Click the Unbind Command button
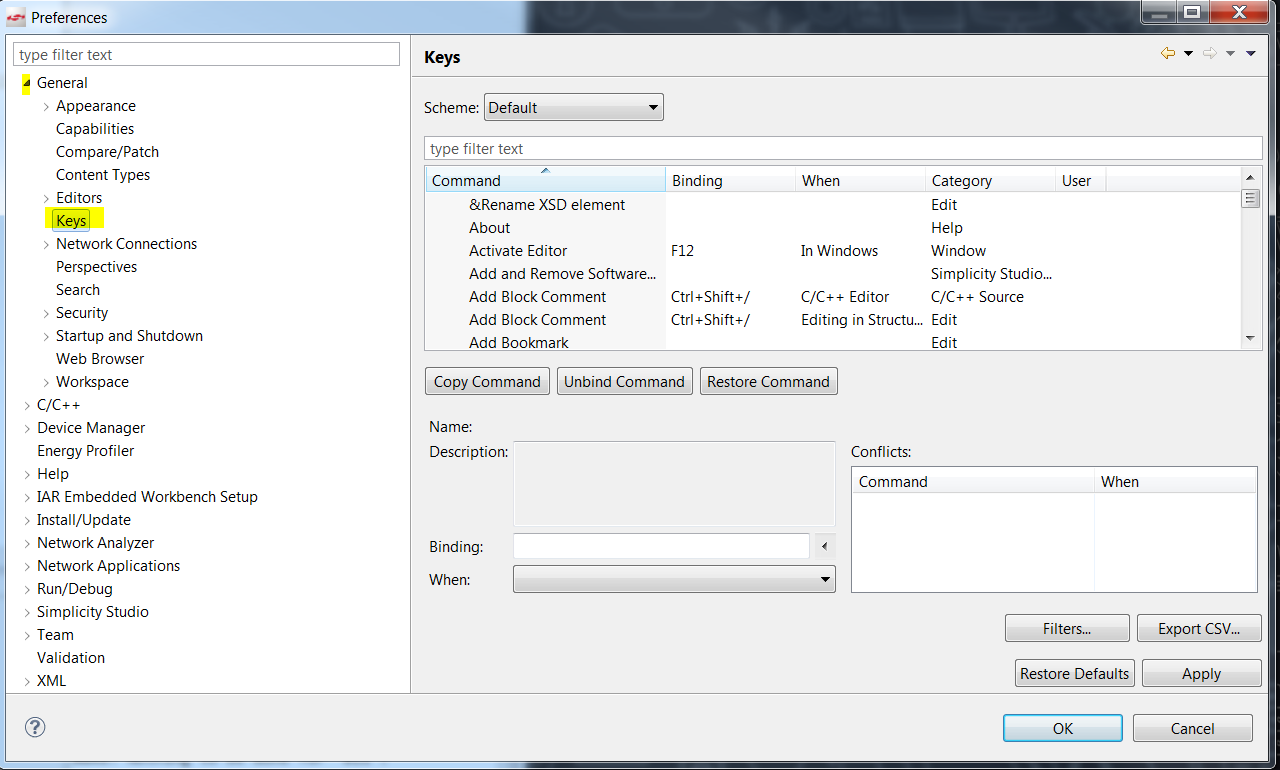This screenshot has width=1280, height=770. (x=624, y=381)
